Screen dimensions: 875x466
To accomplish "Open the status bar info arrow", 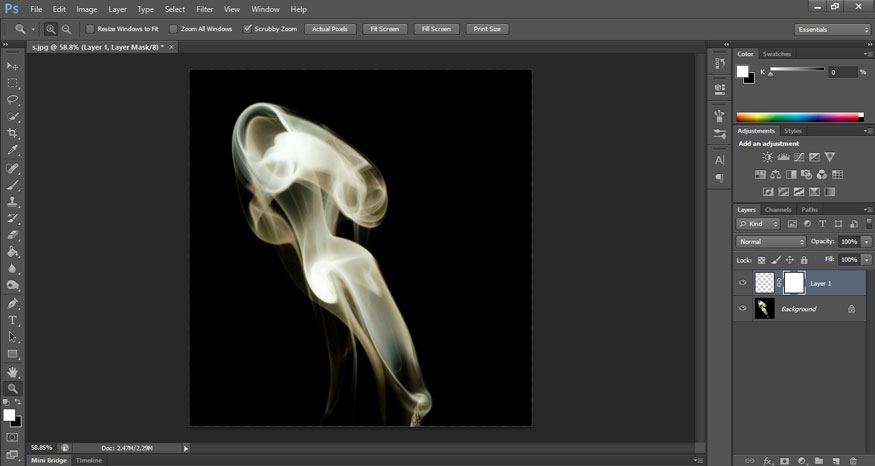I will tap(186, 448).
